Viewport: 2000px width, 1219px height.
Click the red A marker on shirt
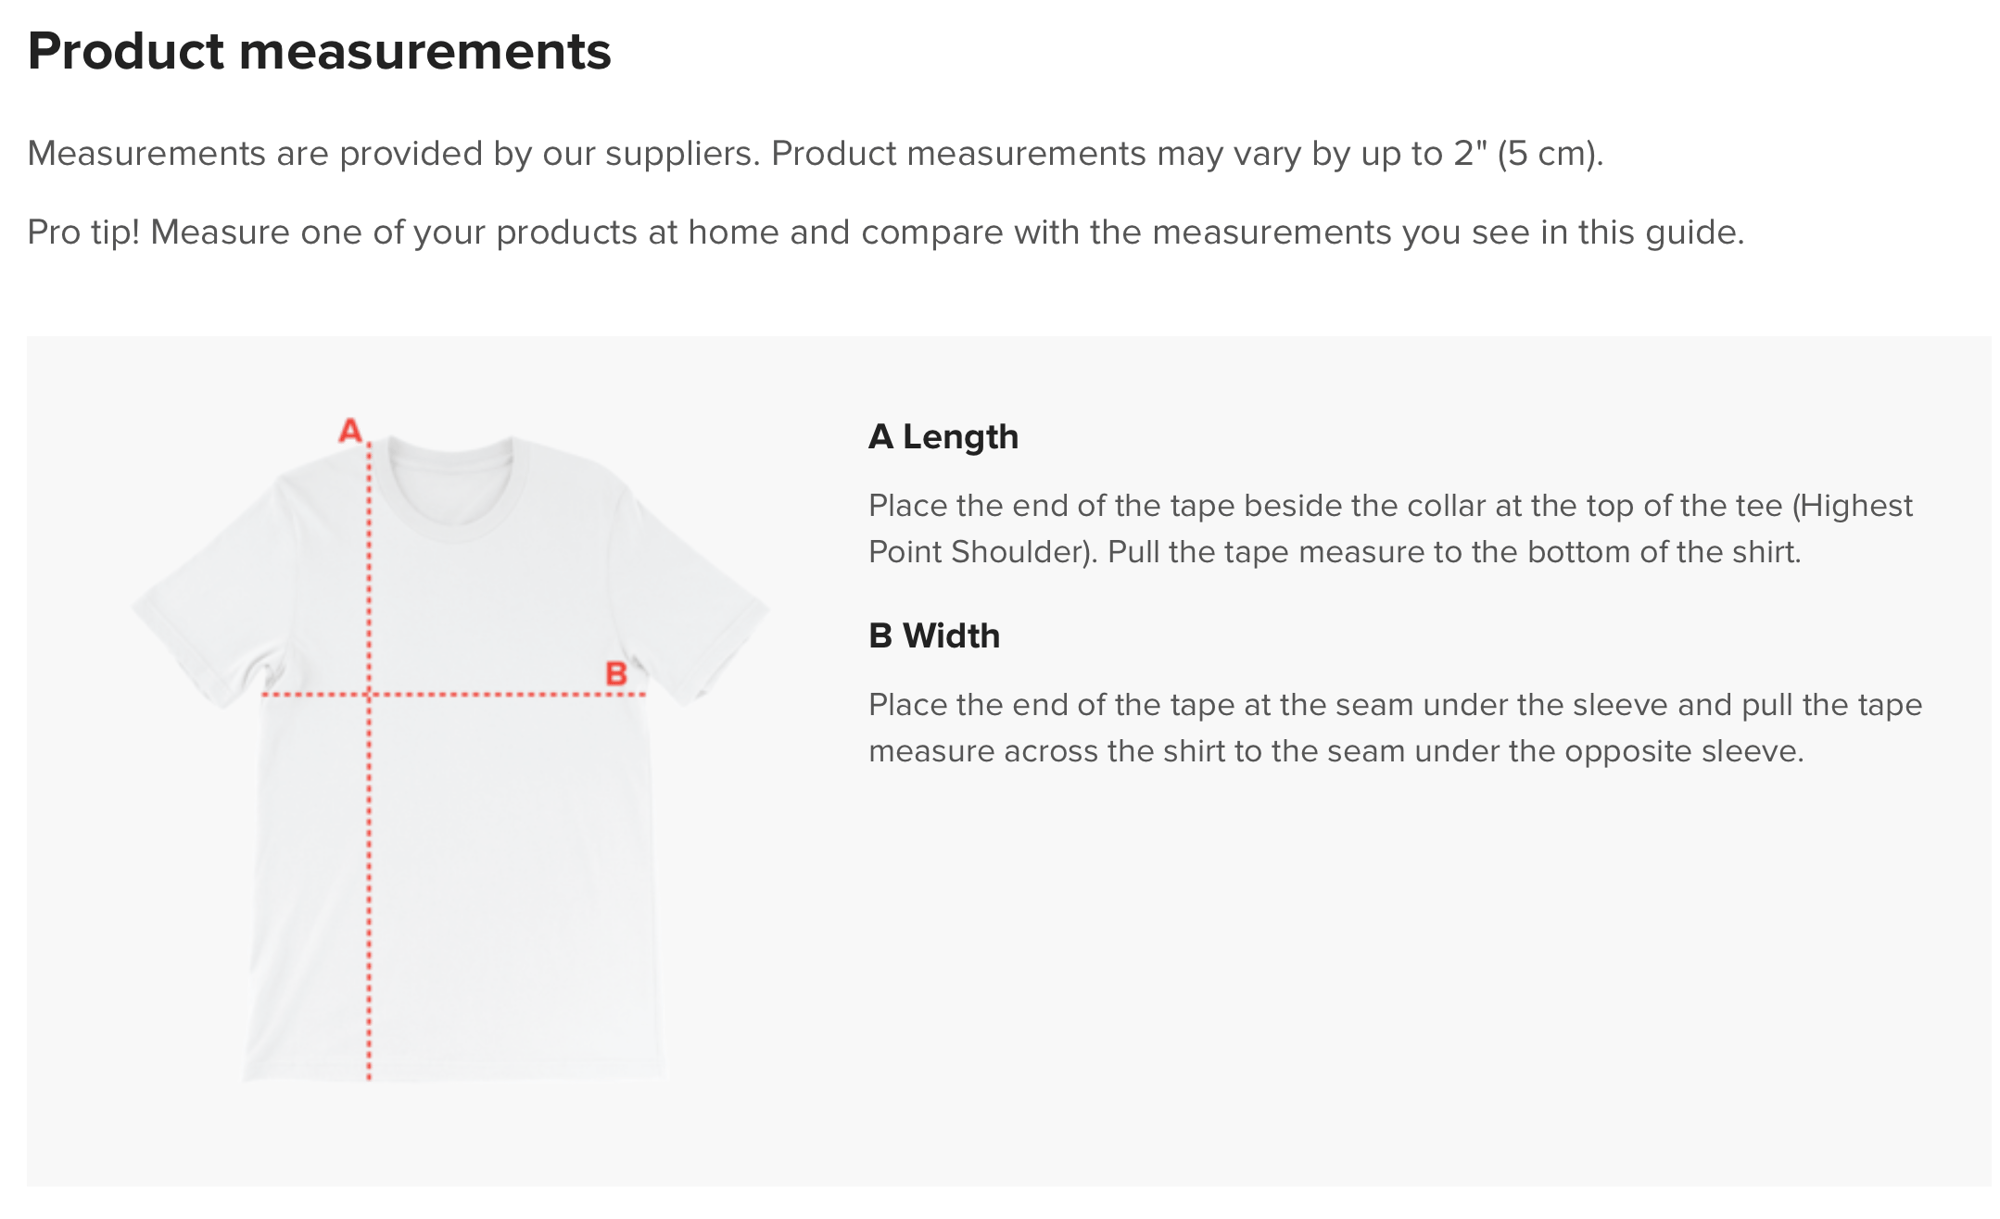[x=349, y=431]
